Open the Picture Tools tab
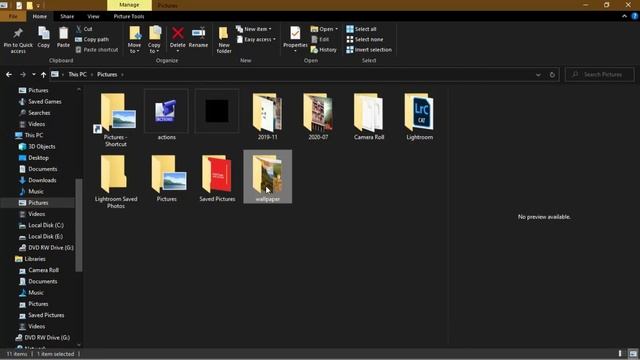 click(129, 16)
